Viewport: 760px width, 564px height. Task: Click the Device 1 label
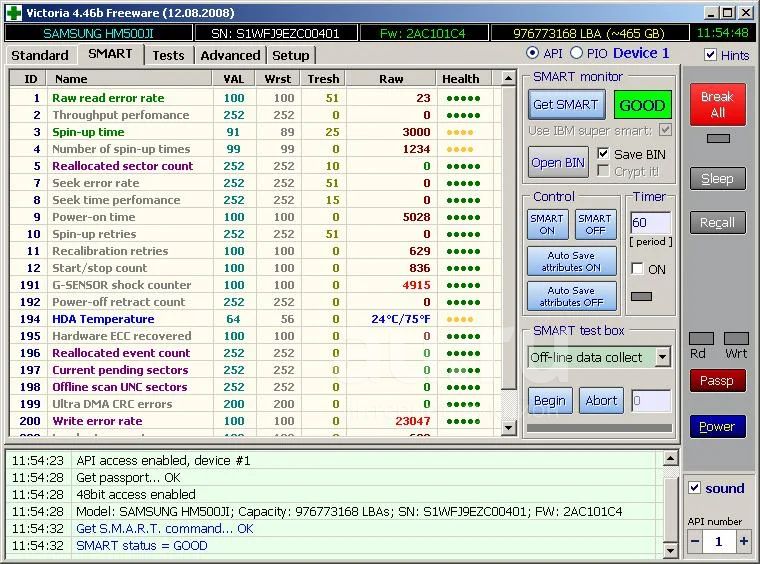[x=641, y=53]
